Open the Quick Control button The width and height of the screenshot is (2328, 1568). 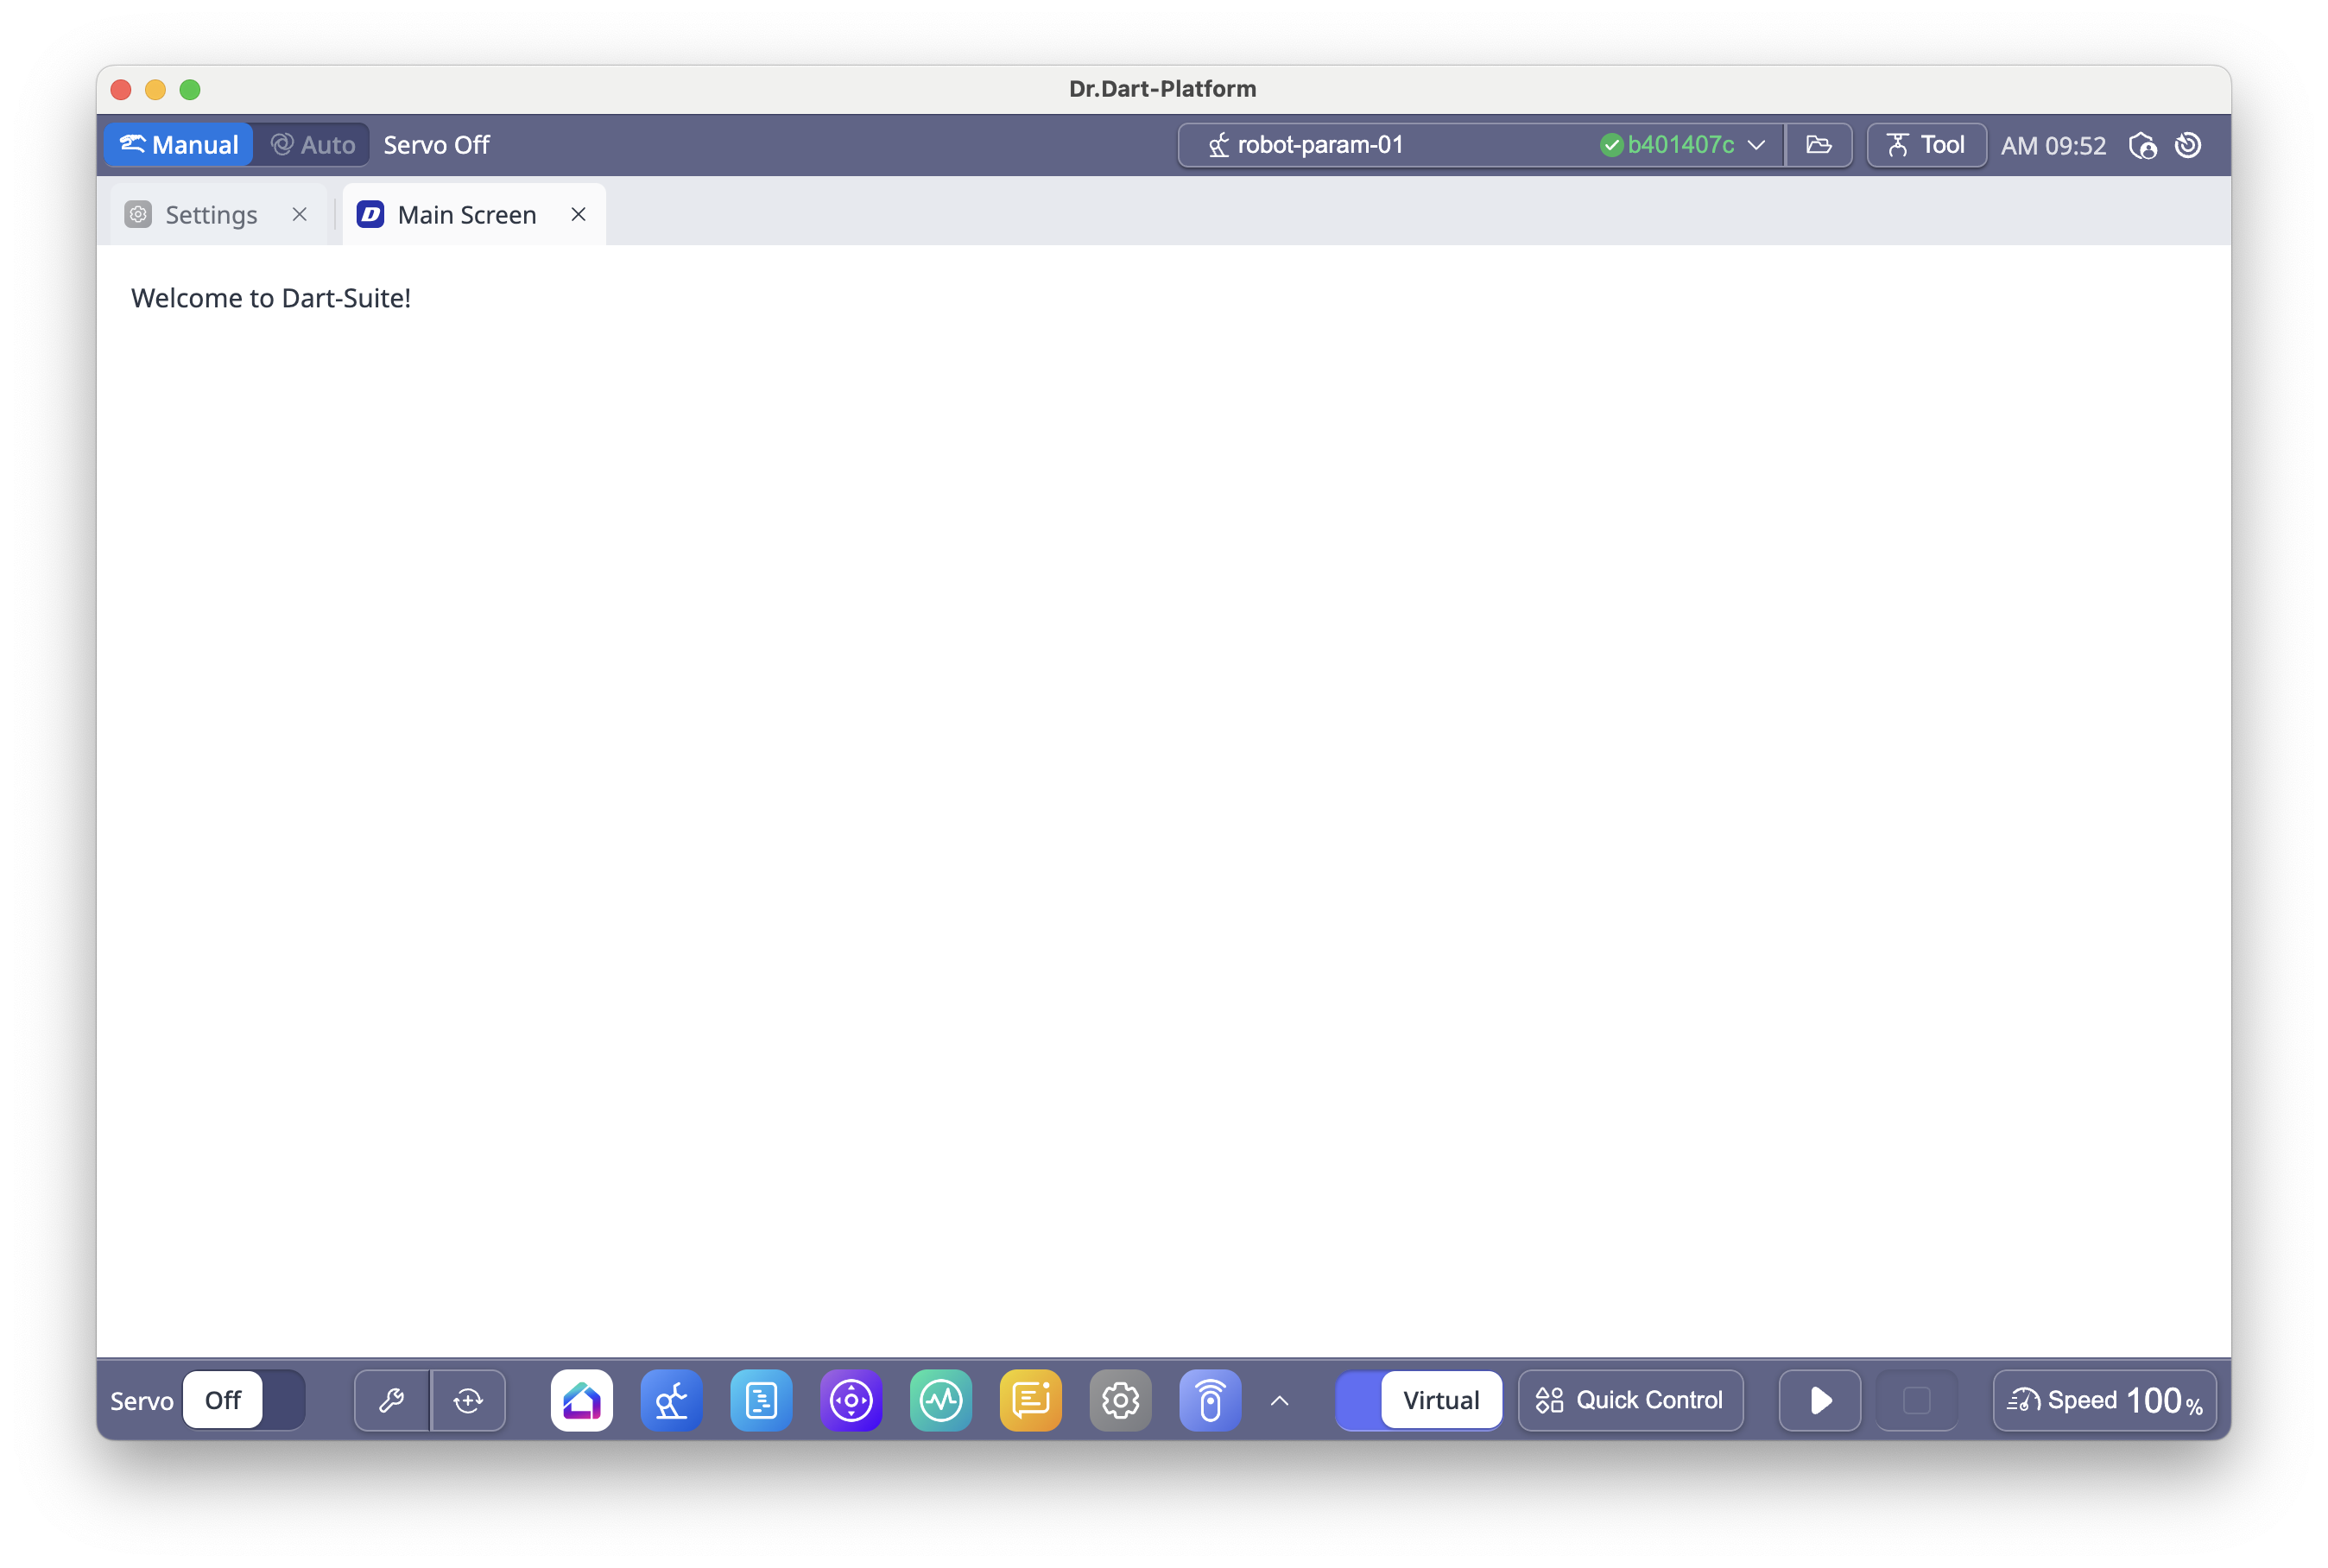[x=1630, y=1400]
